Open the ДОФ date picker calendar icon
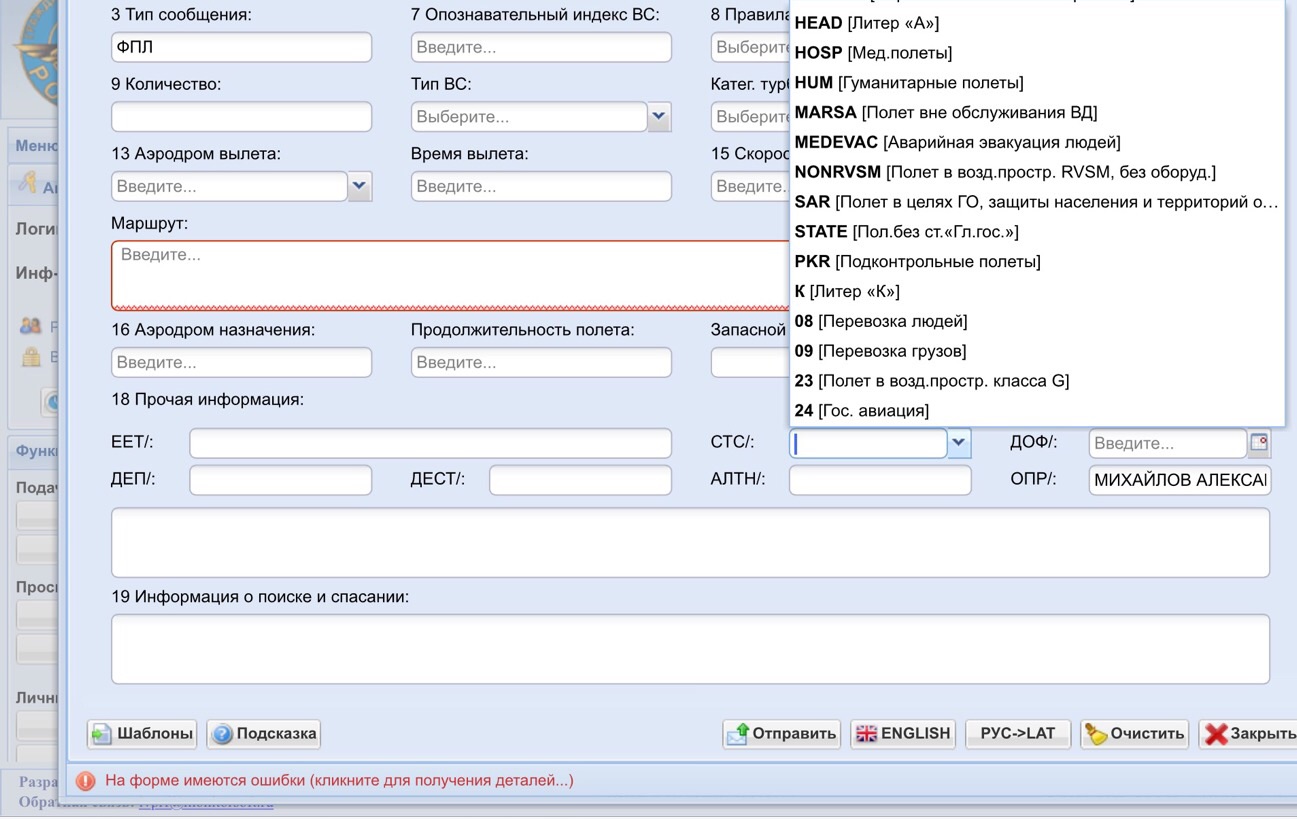 click(x=1259, y=442)
